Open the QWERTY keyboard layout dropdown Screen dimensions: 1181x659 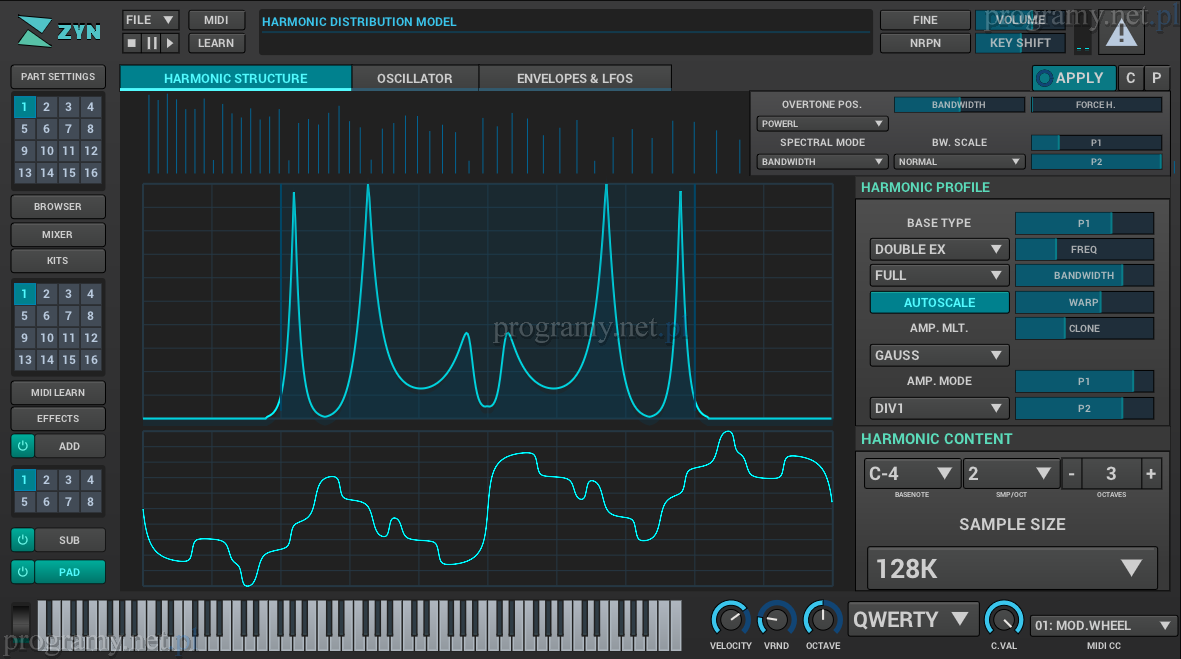coord(913,619)
